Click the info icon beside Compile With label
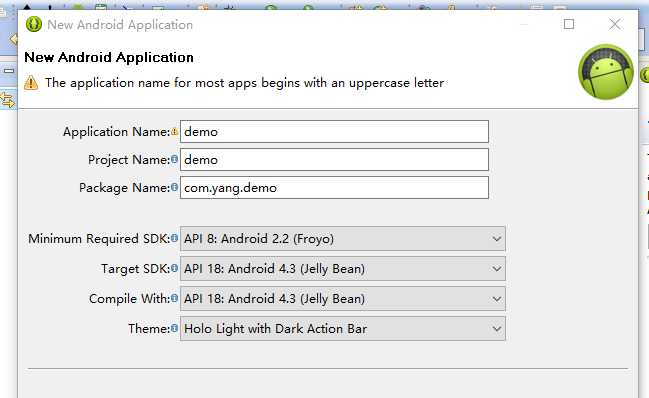Screen dimensions: 649x398 click(x=174, y=298)
